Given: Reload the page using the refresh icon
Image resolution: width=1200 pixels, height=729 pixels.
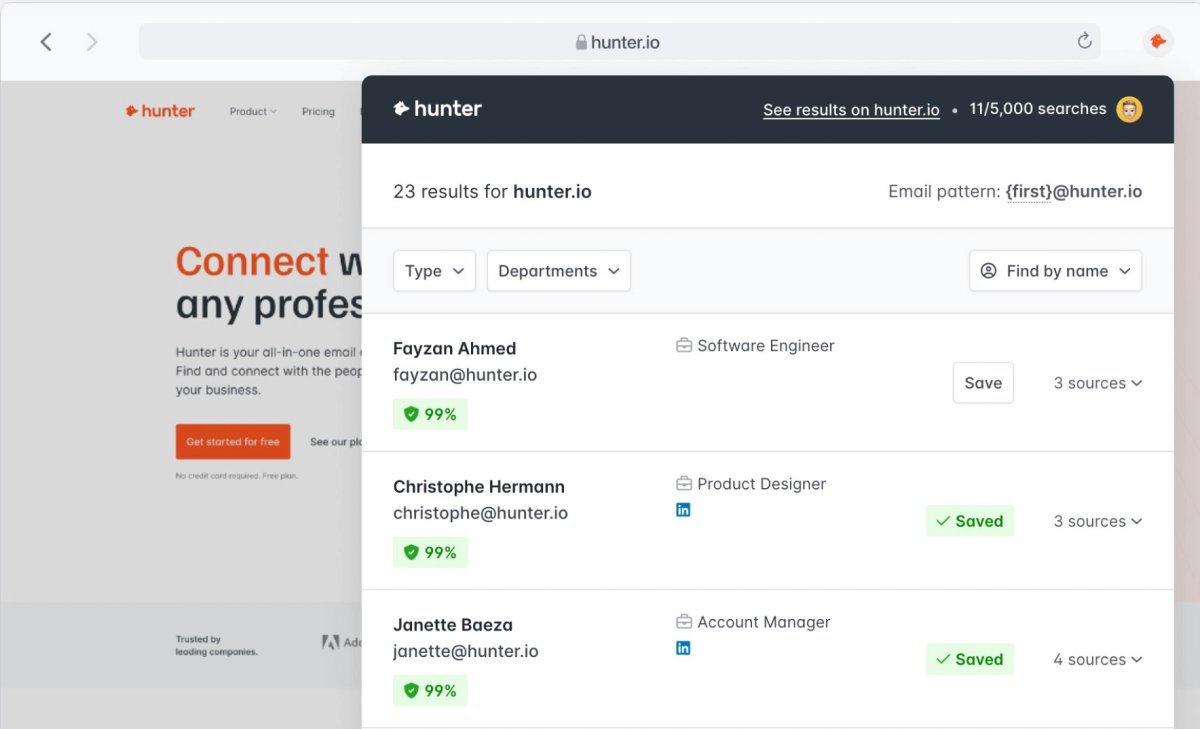Looking at the screenshot, I should [x=1084, y=41].
